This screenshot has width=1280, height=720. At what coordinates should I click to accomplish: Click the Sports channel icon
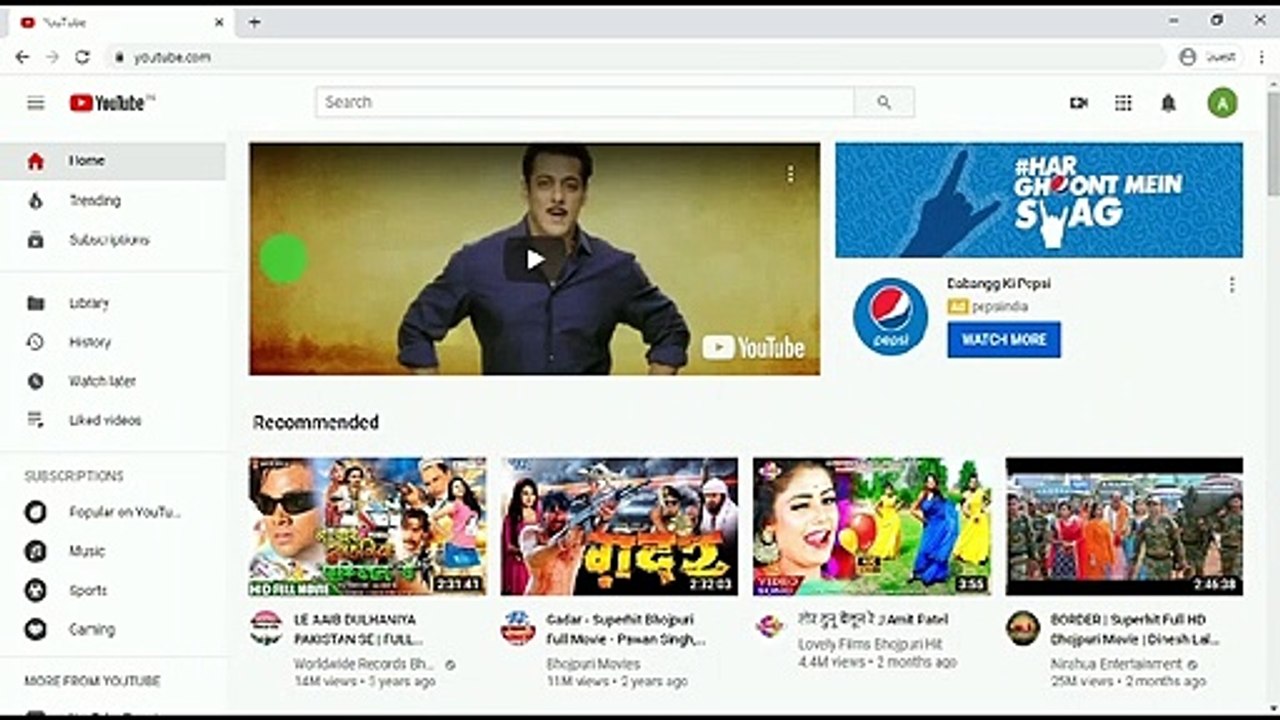(x=36, y=590)
